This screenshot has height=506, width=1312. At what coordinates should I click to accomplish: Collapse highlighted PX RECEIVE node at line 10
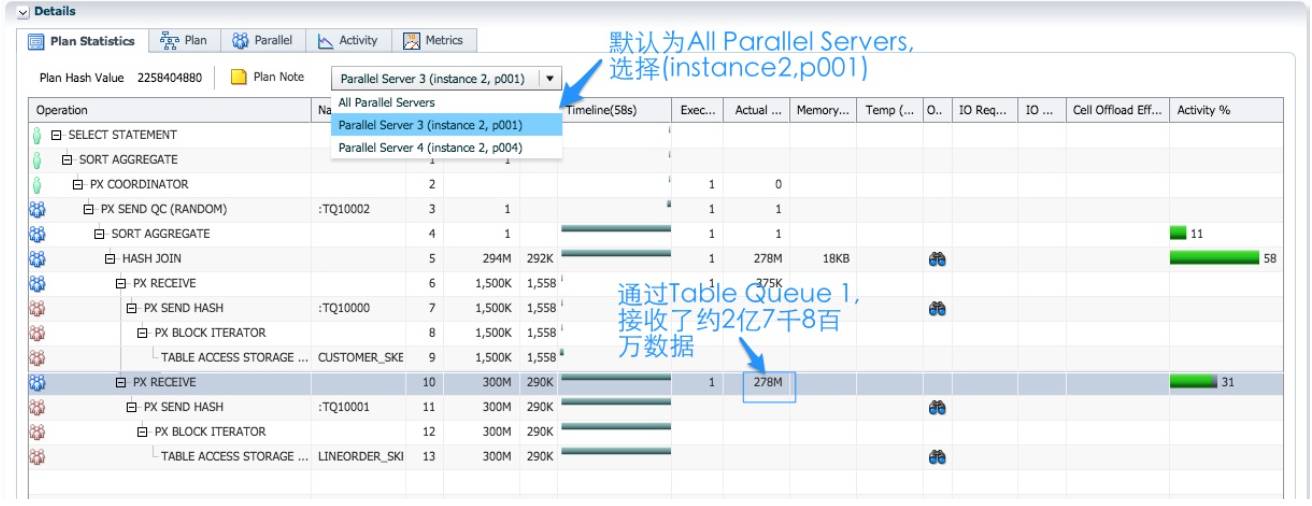122,382
